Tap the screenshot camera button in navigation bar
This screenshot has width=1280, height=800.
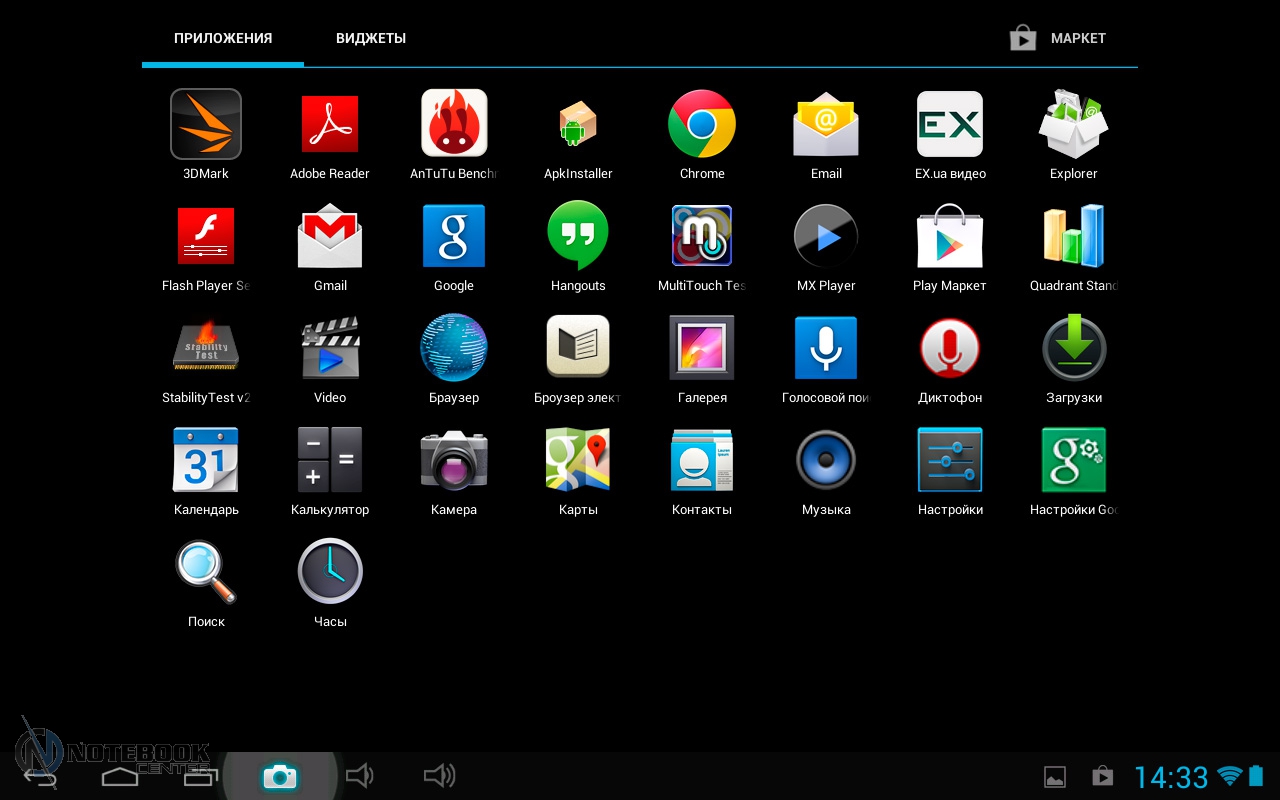point(279,776)
